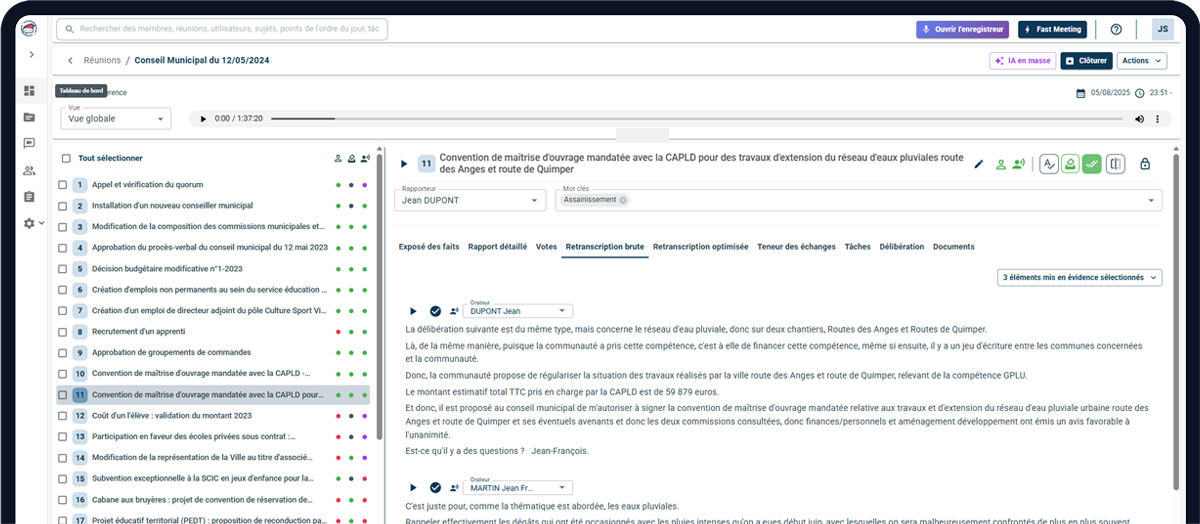This screenshot has height=524, width=1200.
Task: Click the padlock icon for item 11
Action: [1145, 164]
